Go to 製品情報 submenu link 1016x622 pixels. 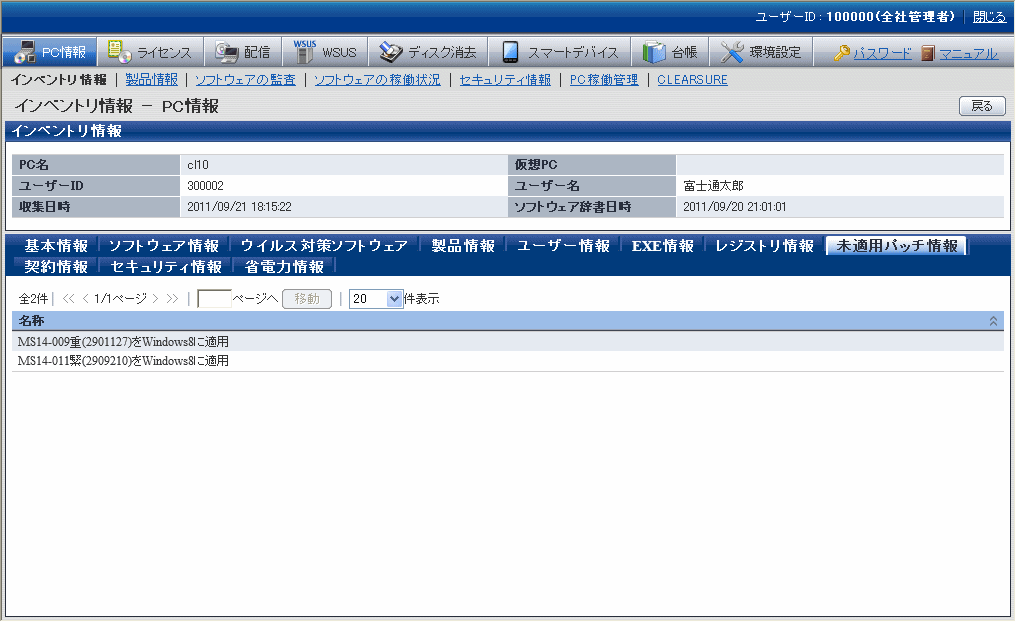tap(152, 80)
